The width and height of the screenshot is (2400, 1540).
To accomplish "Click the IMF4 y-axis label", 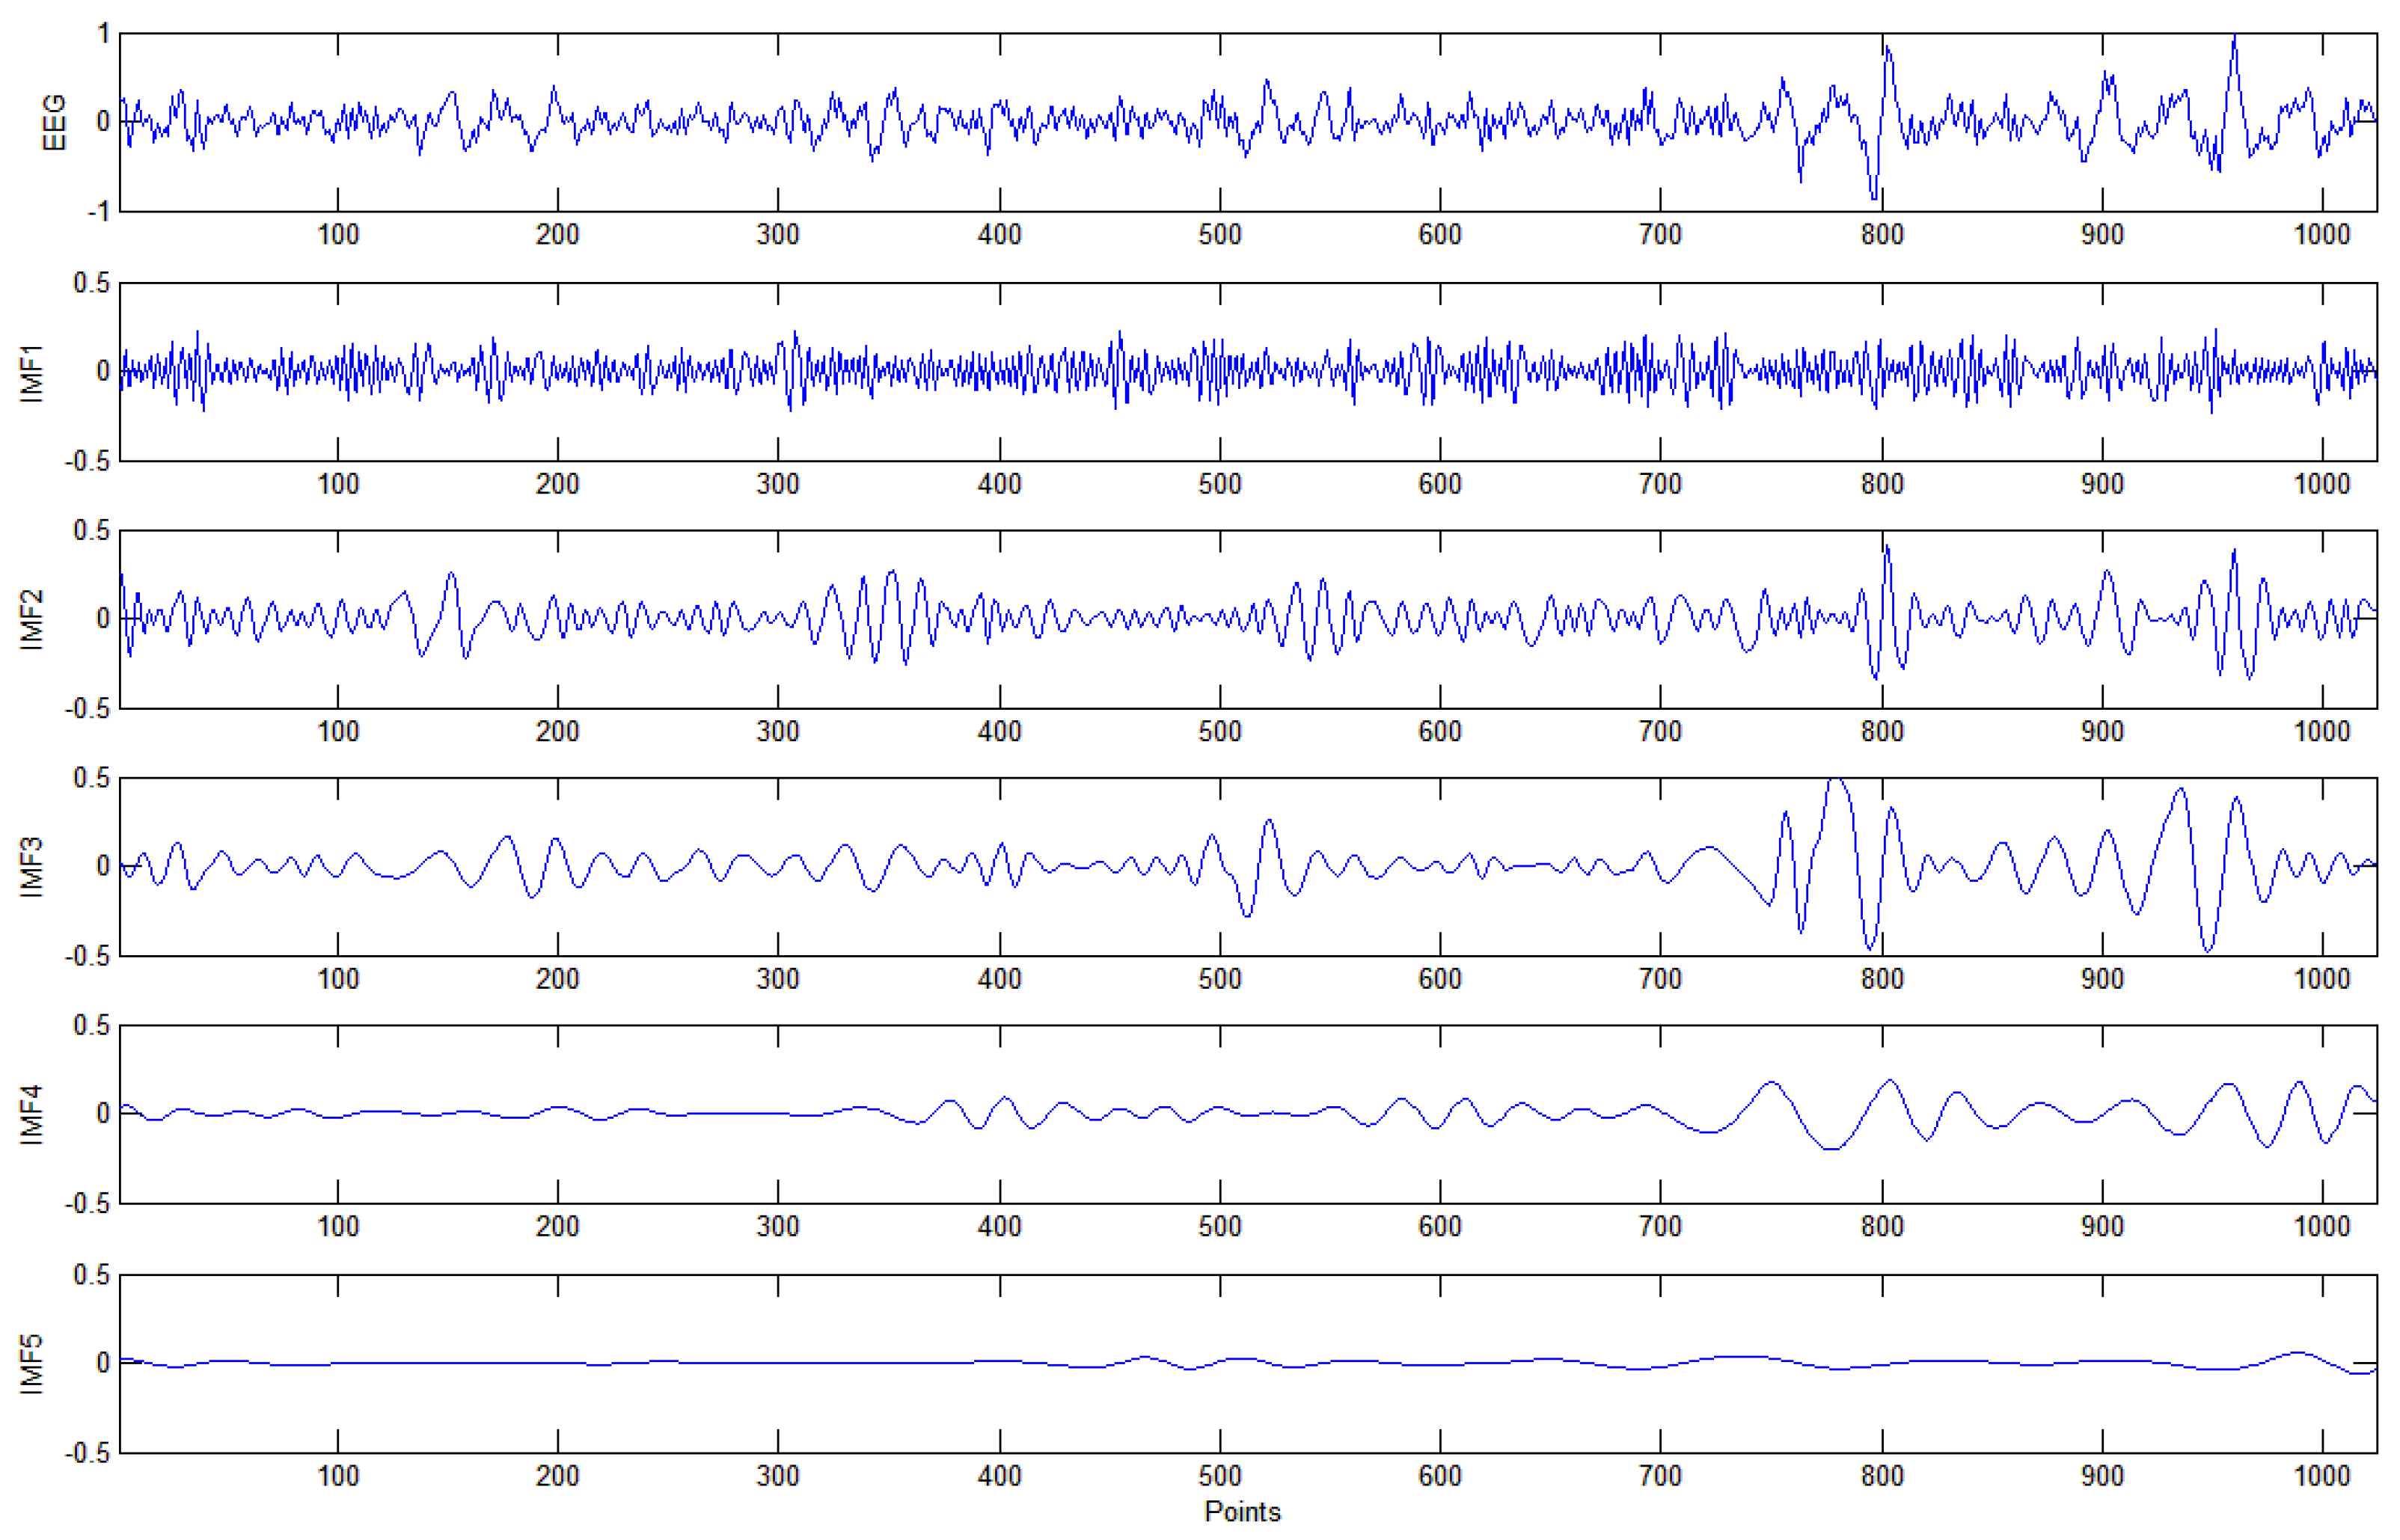I will point(32,1114).
